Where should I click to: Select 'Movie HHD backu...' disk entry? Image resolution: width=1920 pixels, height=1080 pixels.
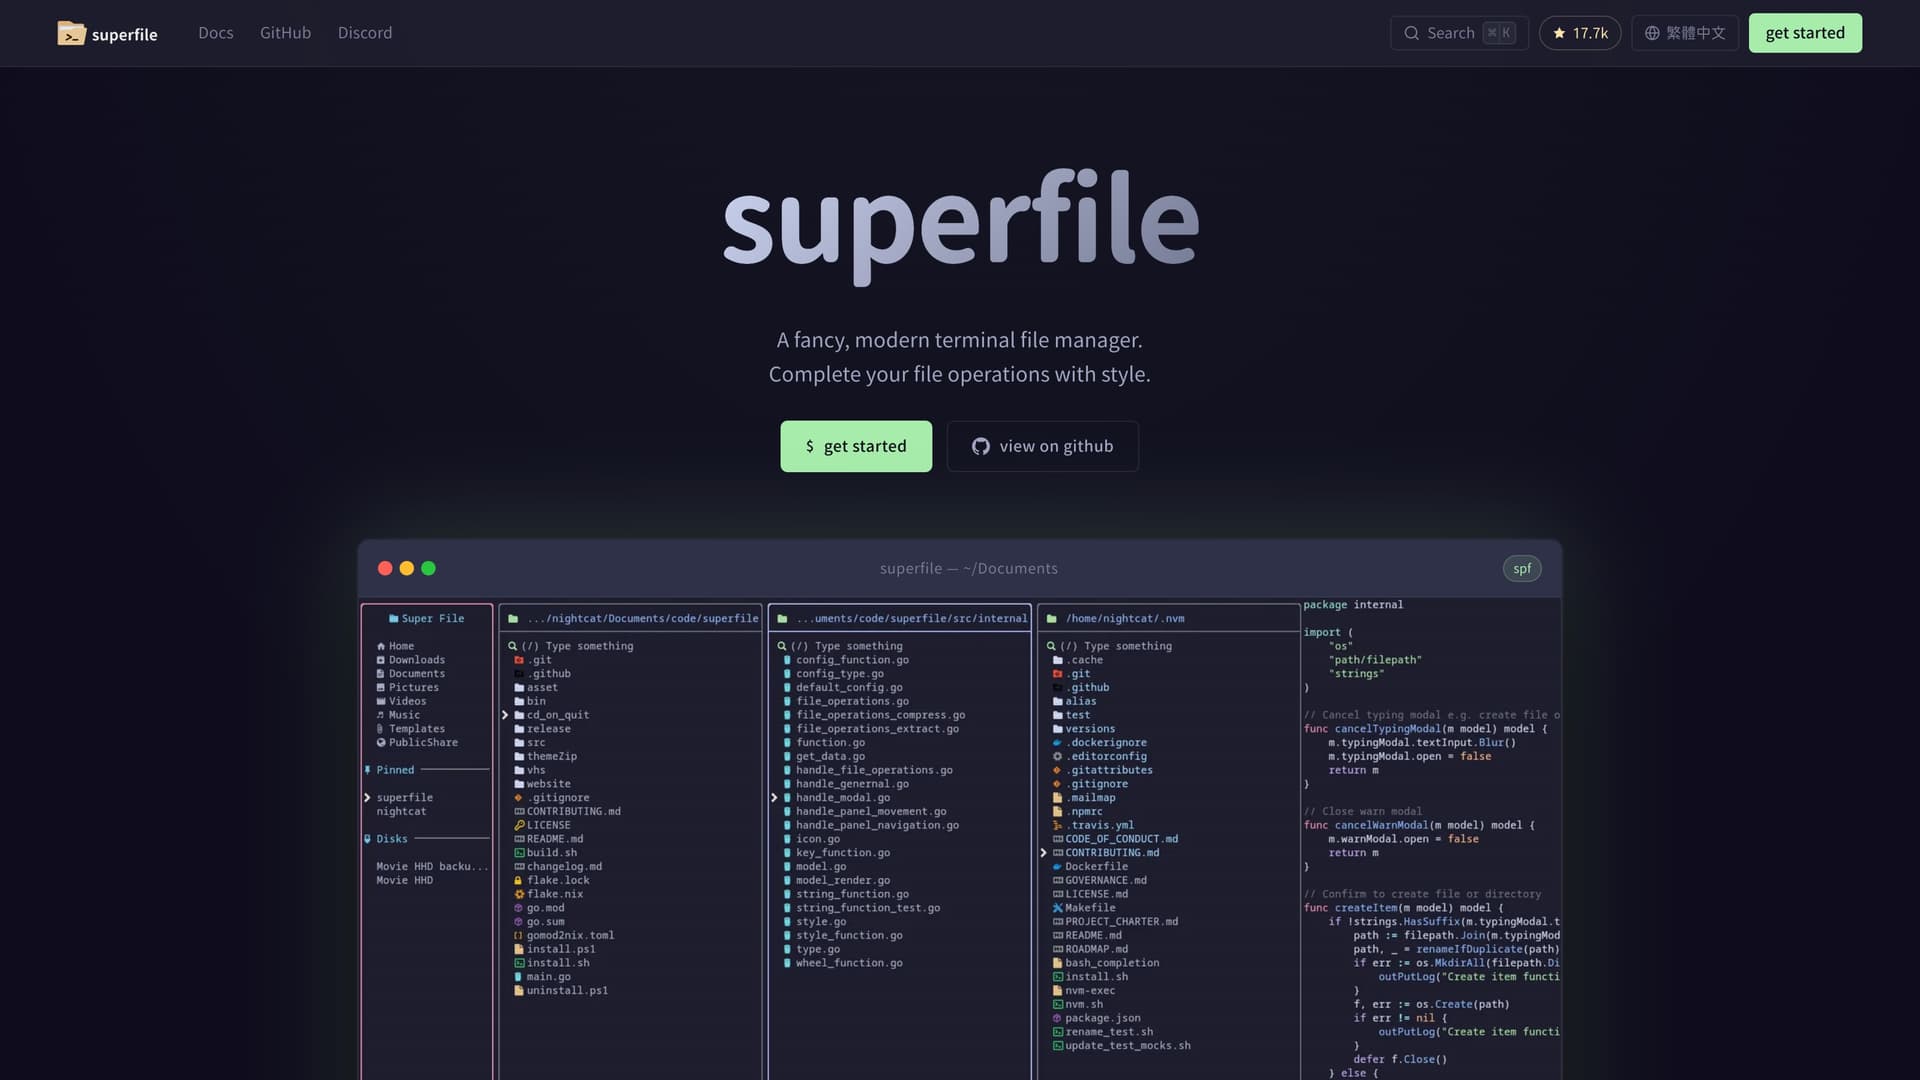pyautogui.click(x=432, y=867)
